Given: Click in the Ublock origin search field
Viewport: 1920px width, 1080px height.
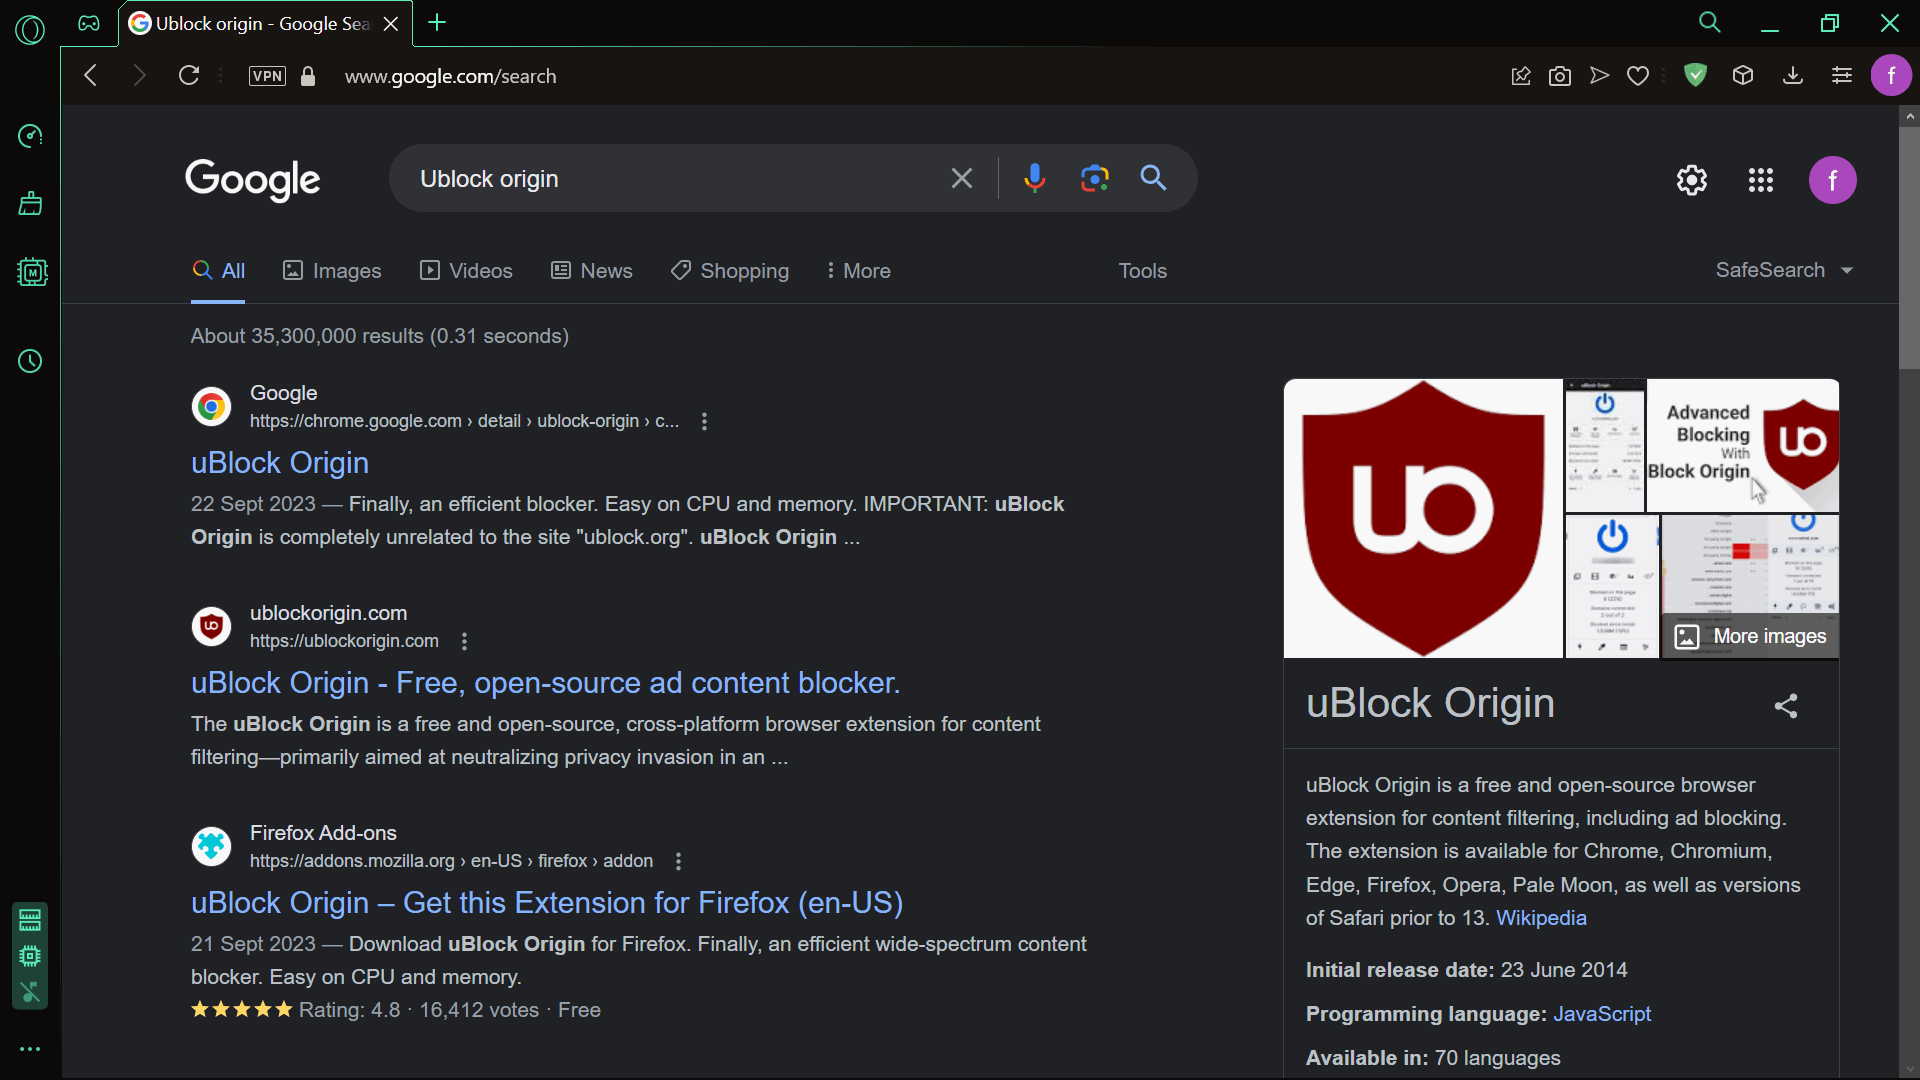Looking at the screenshot, I should 665,178.
